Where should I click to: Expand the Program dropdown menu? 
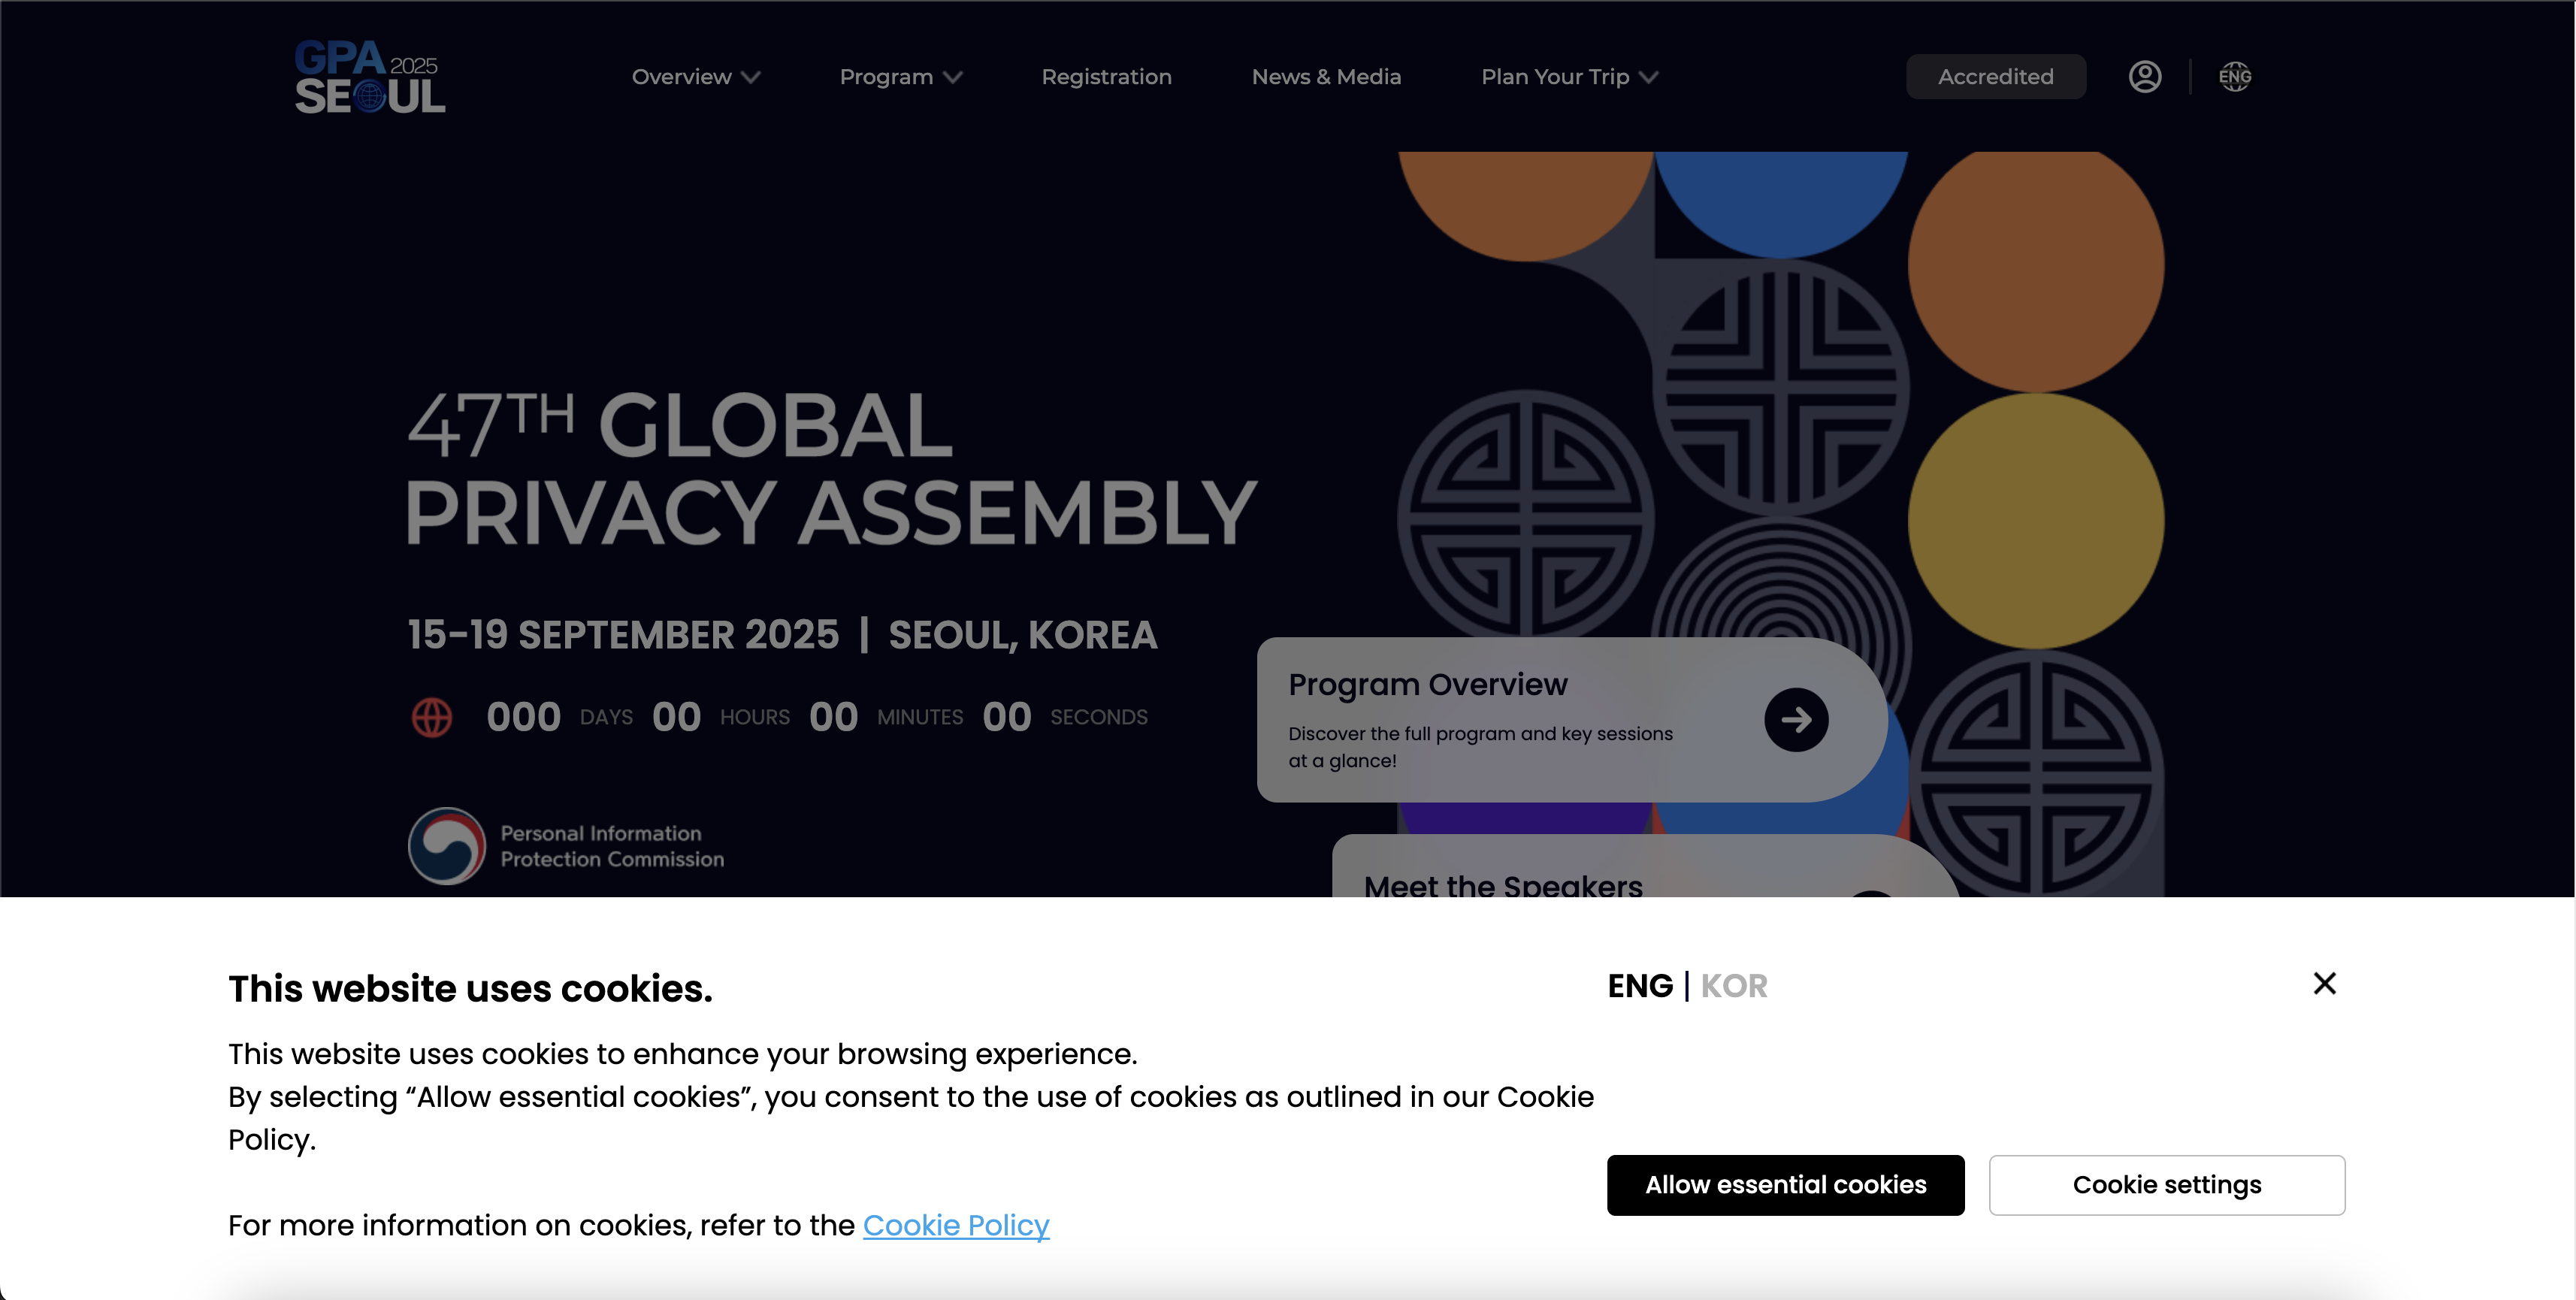click(x=901, y=77)
